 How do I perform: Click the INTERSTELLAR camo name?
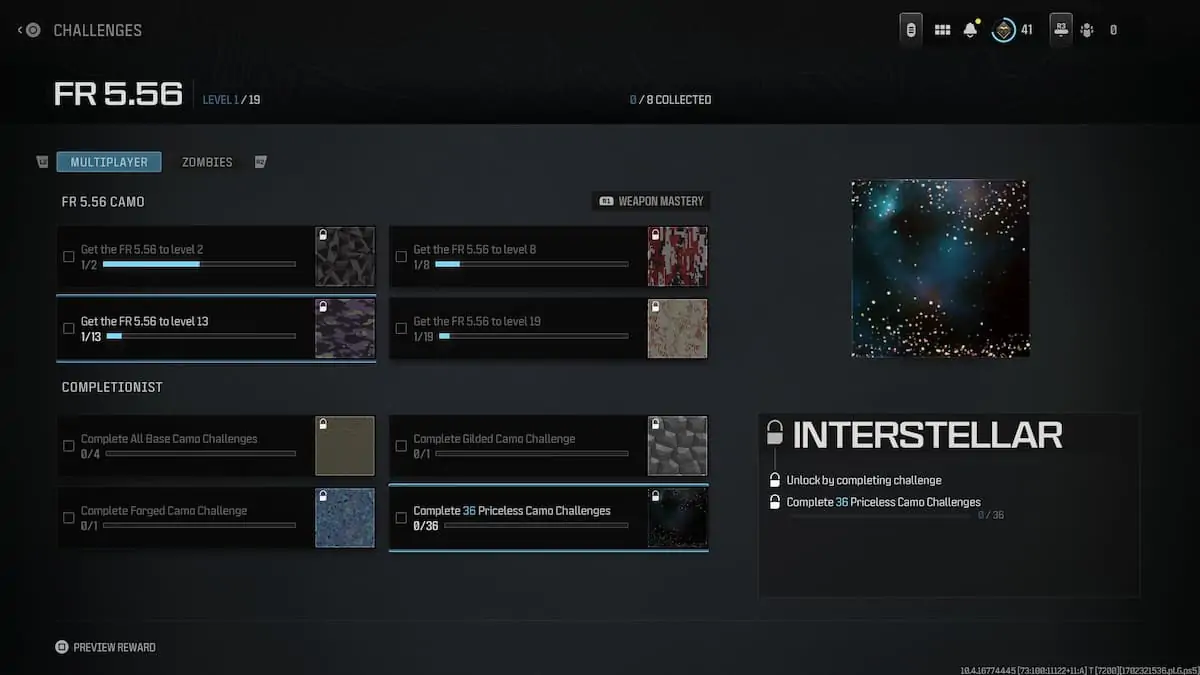tap(927, 434)
